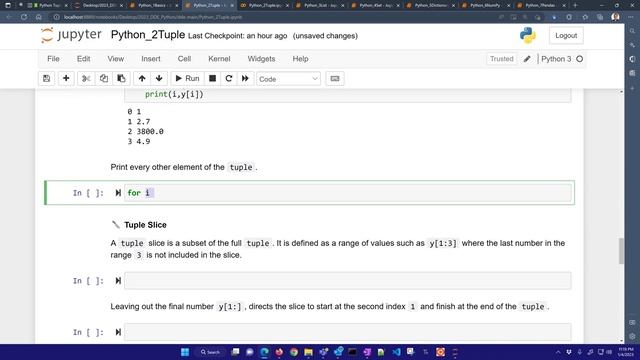Run the empty cell below y[1:] text
640x360 pixels.
coord(118,332)
